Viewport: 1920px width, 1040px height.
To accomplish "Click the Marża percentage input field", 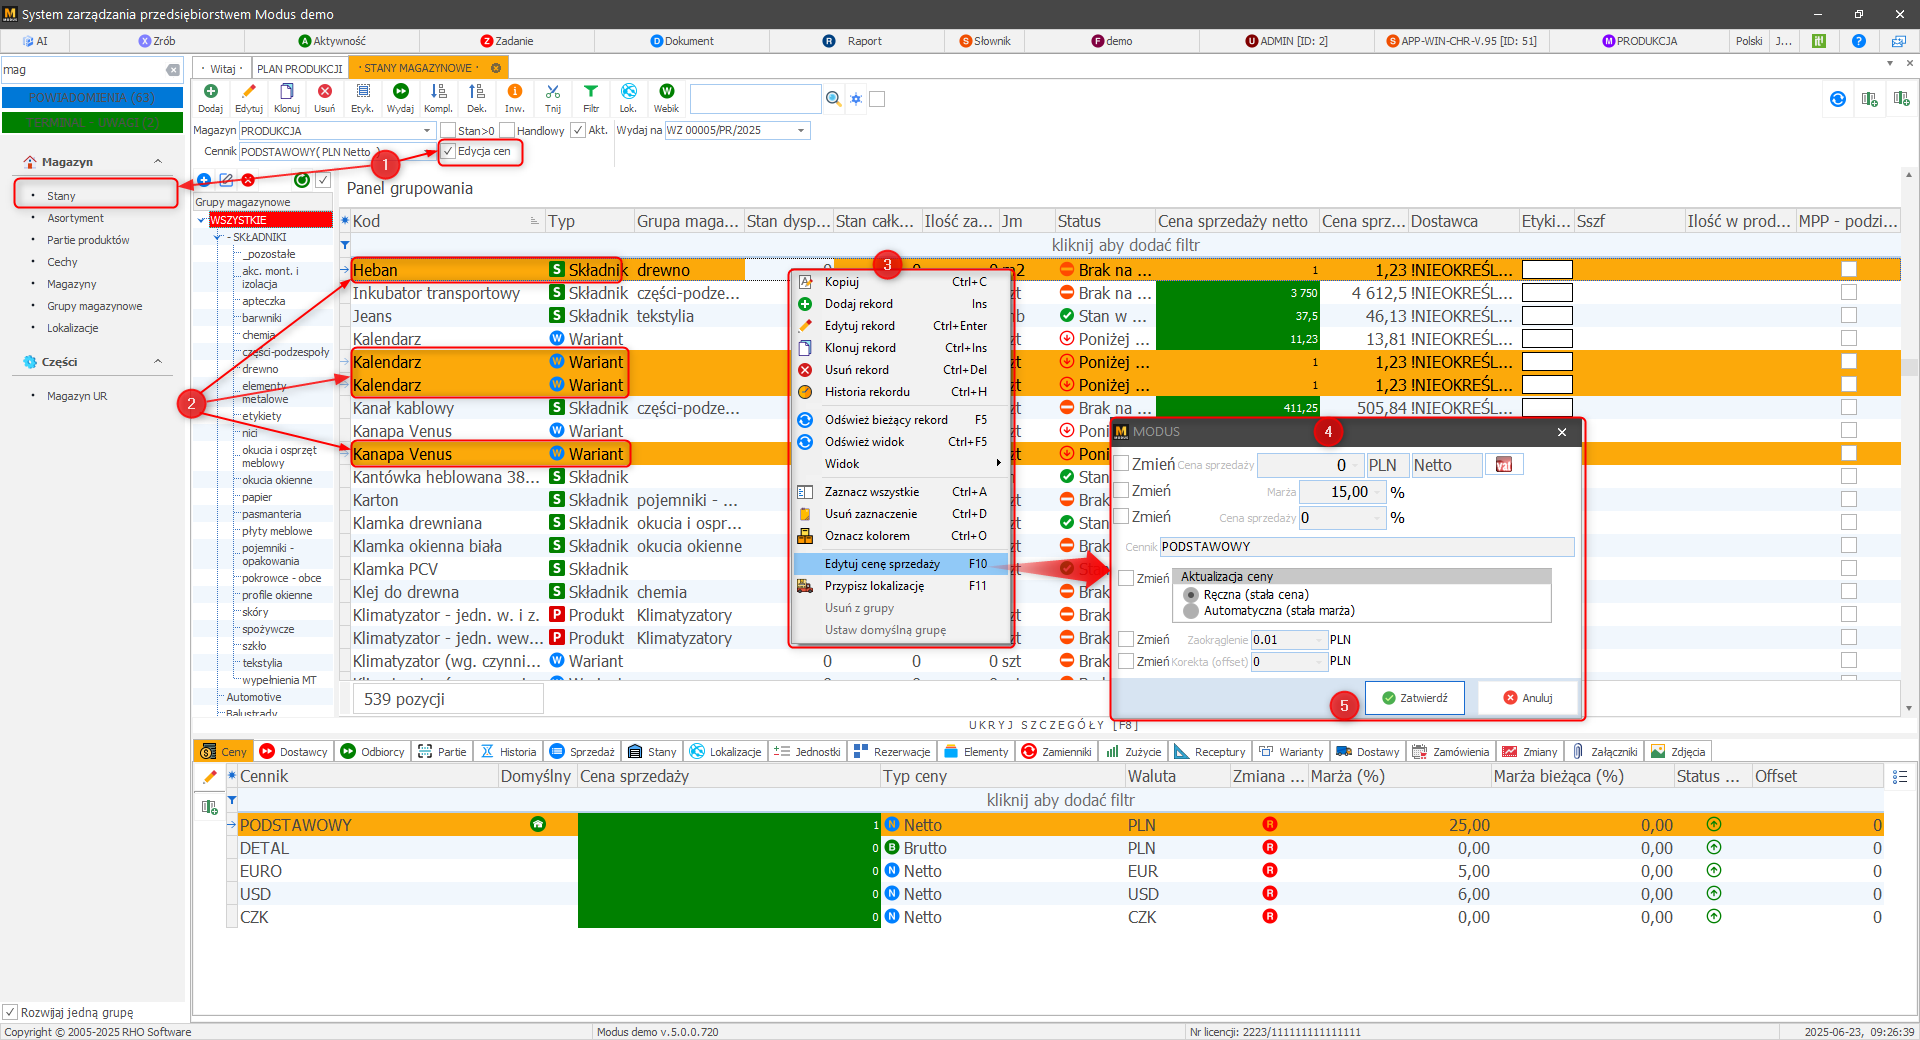I will point(1341,492).
